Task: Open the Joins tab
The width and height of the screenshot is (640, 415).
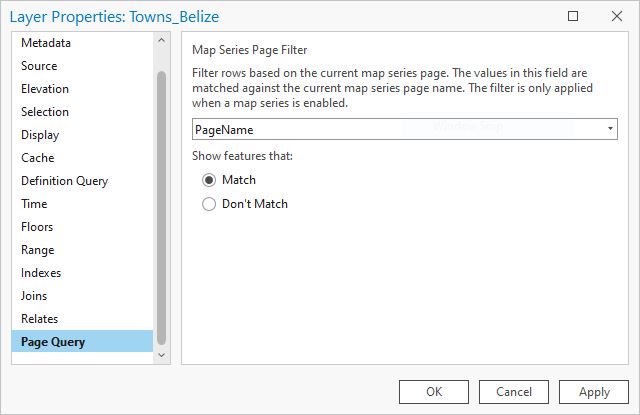Action: (34, 296)
